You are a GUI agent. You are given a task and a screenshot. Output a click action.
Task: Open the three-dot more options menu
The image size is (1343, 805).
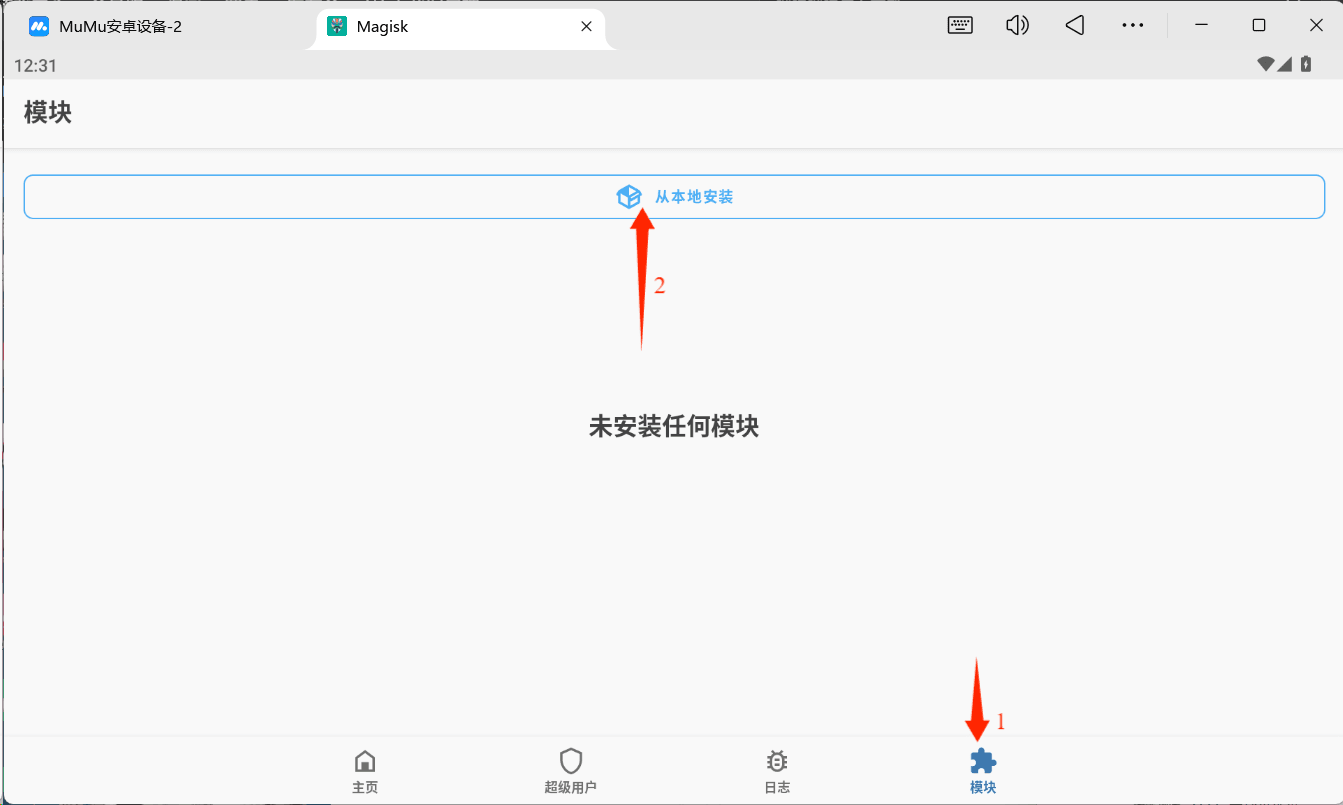[x=1132, y=26]
